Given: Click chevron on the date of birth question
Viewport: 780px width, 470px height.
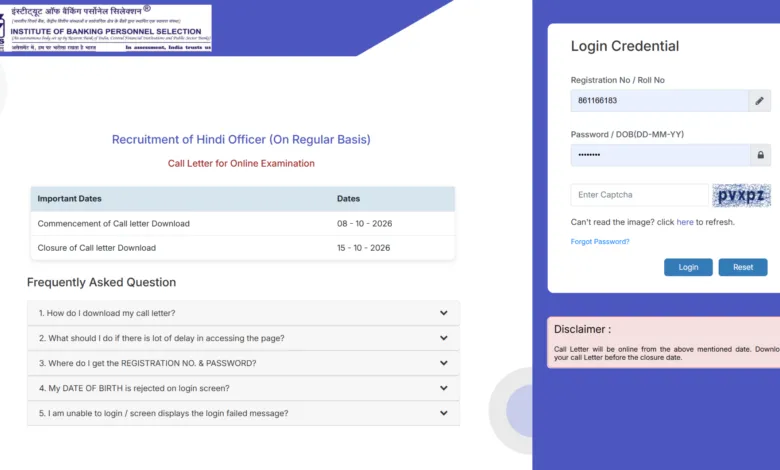Looking at the screenshot, I should pos(443,388).
